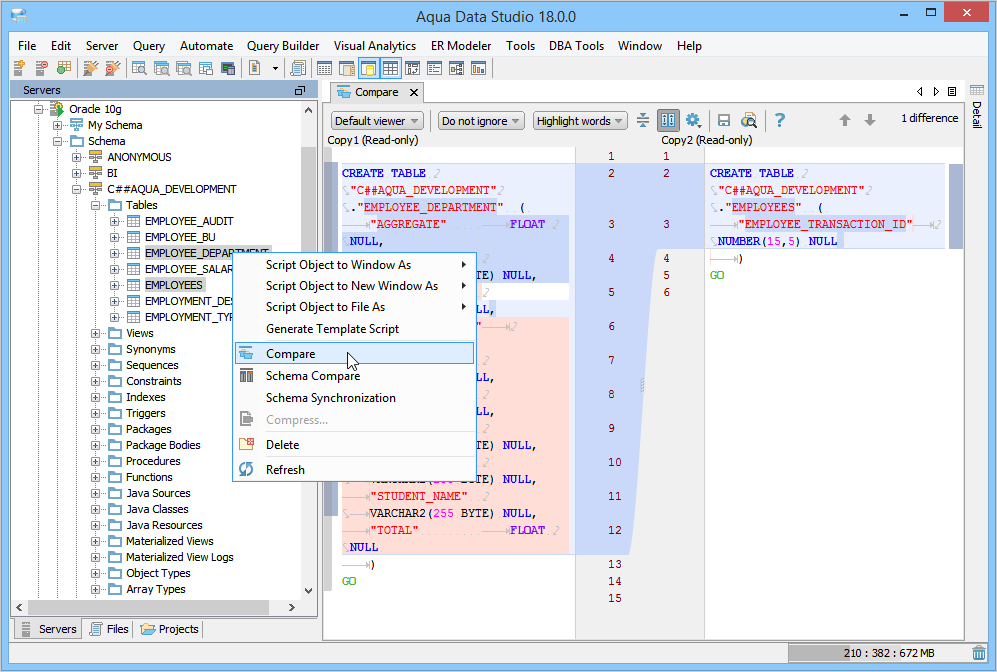Open Script Object to Window As submenu
This screenshot has width=997, height=672.
(x=355, y=264)
